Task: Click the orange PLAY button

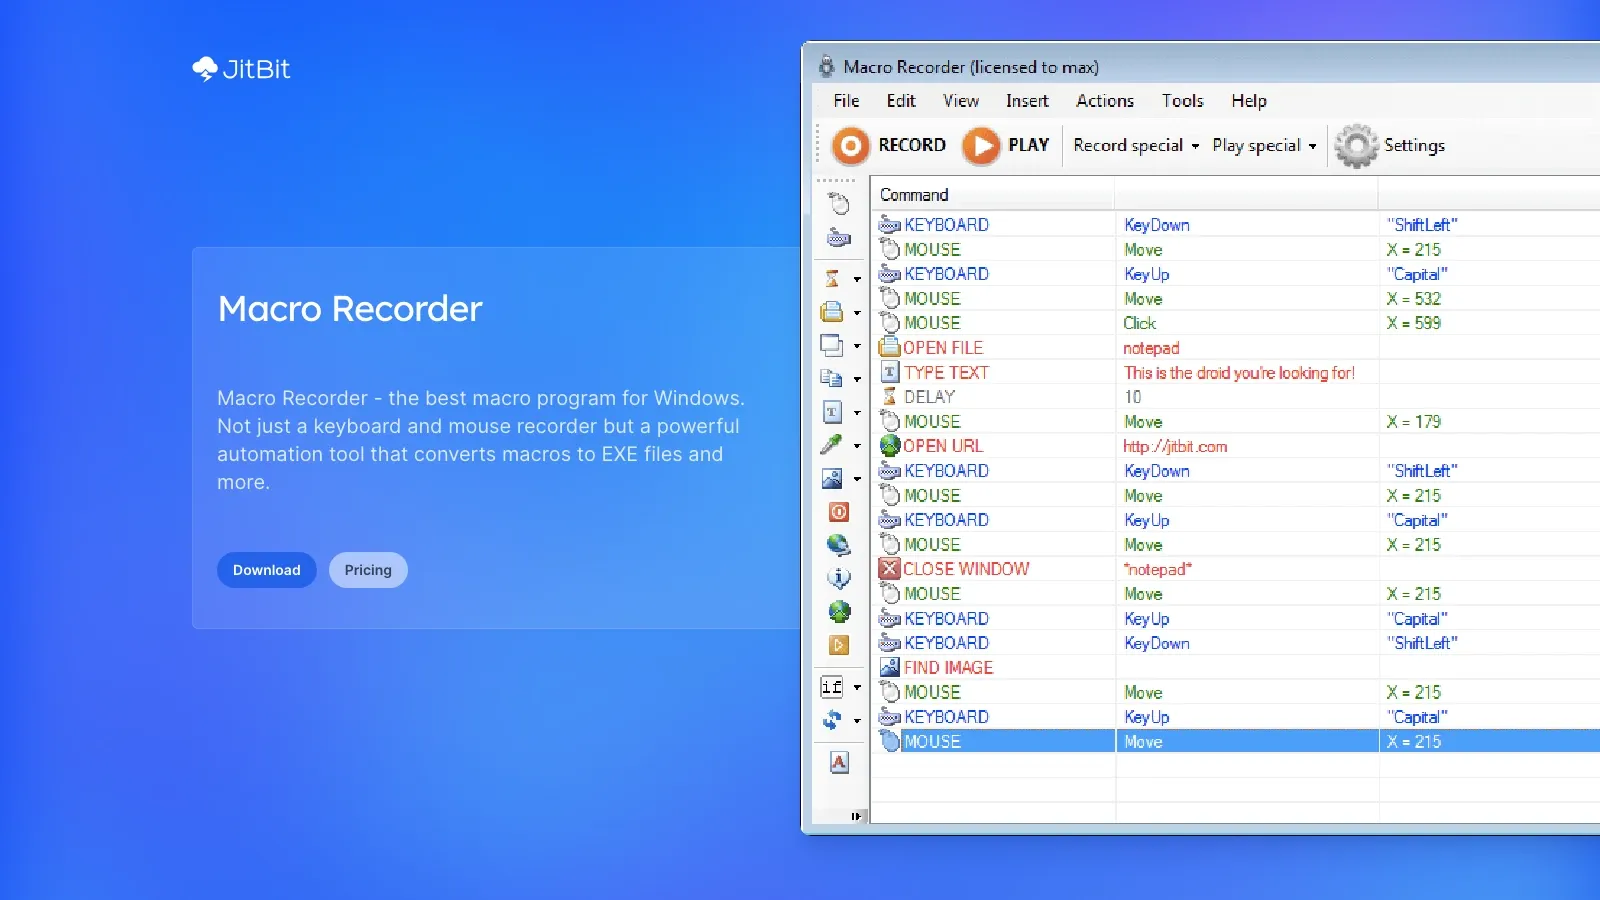Action: [981, 146]
